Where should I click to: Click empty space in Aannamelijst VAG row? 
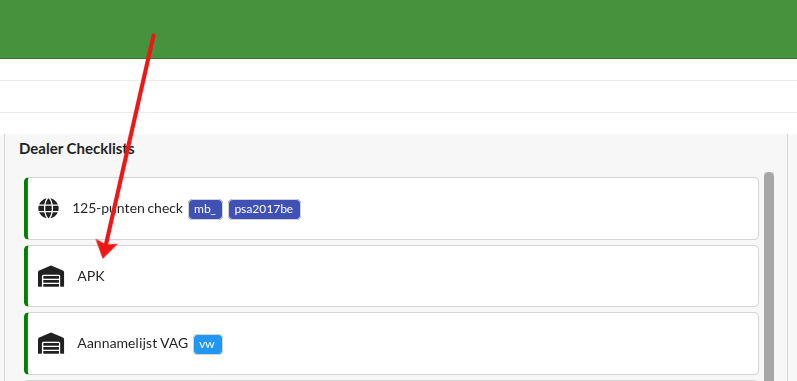488,344
